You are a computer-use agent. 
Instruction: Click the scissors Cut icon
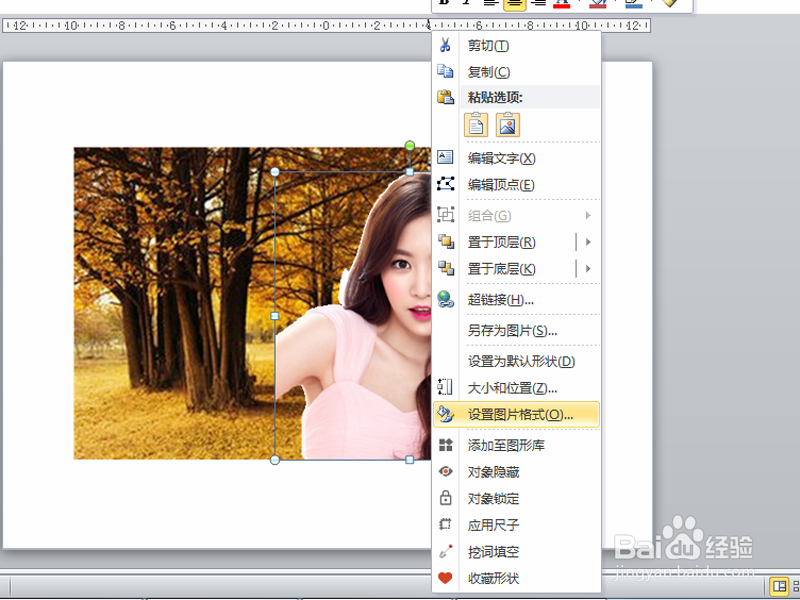point(445,45)
